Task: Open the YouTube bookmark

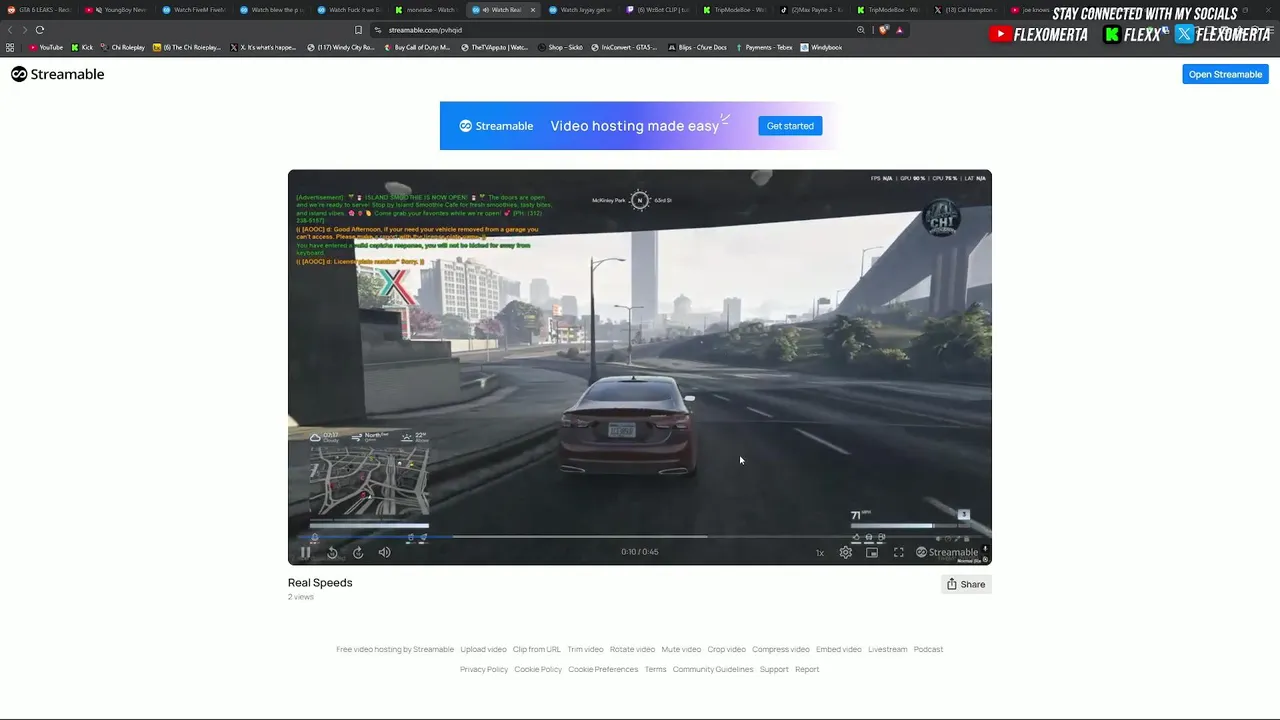Action: (x=46, y=47)
